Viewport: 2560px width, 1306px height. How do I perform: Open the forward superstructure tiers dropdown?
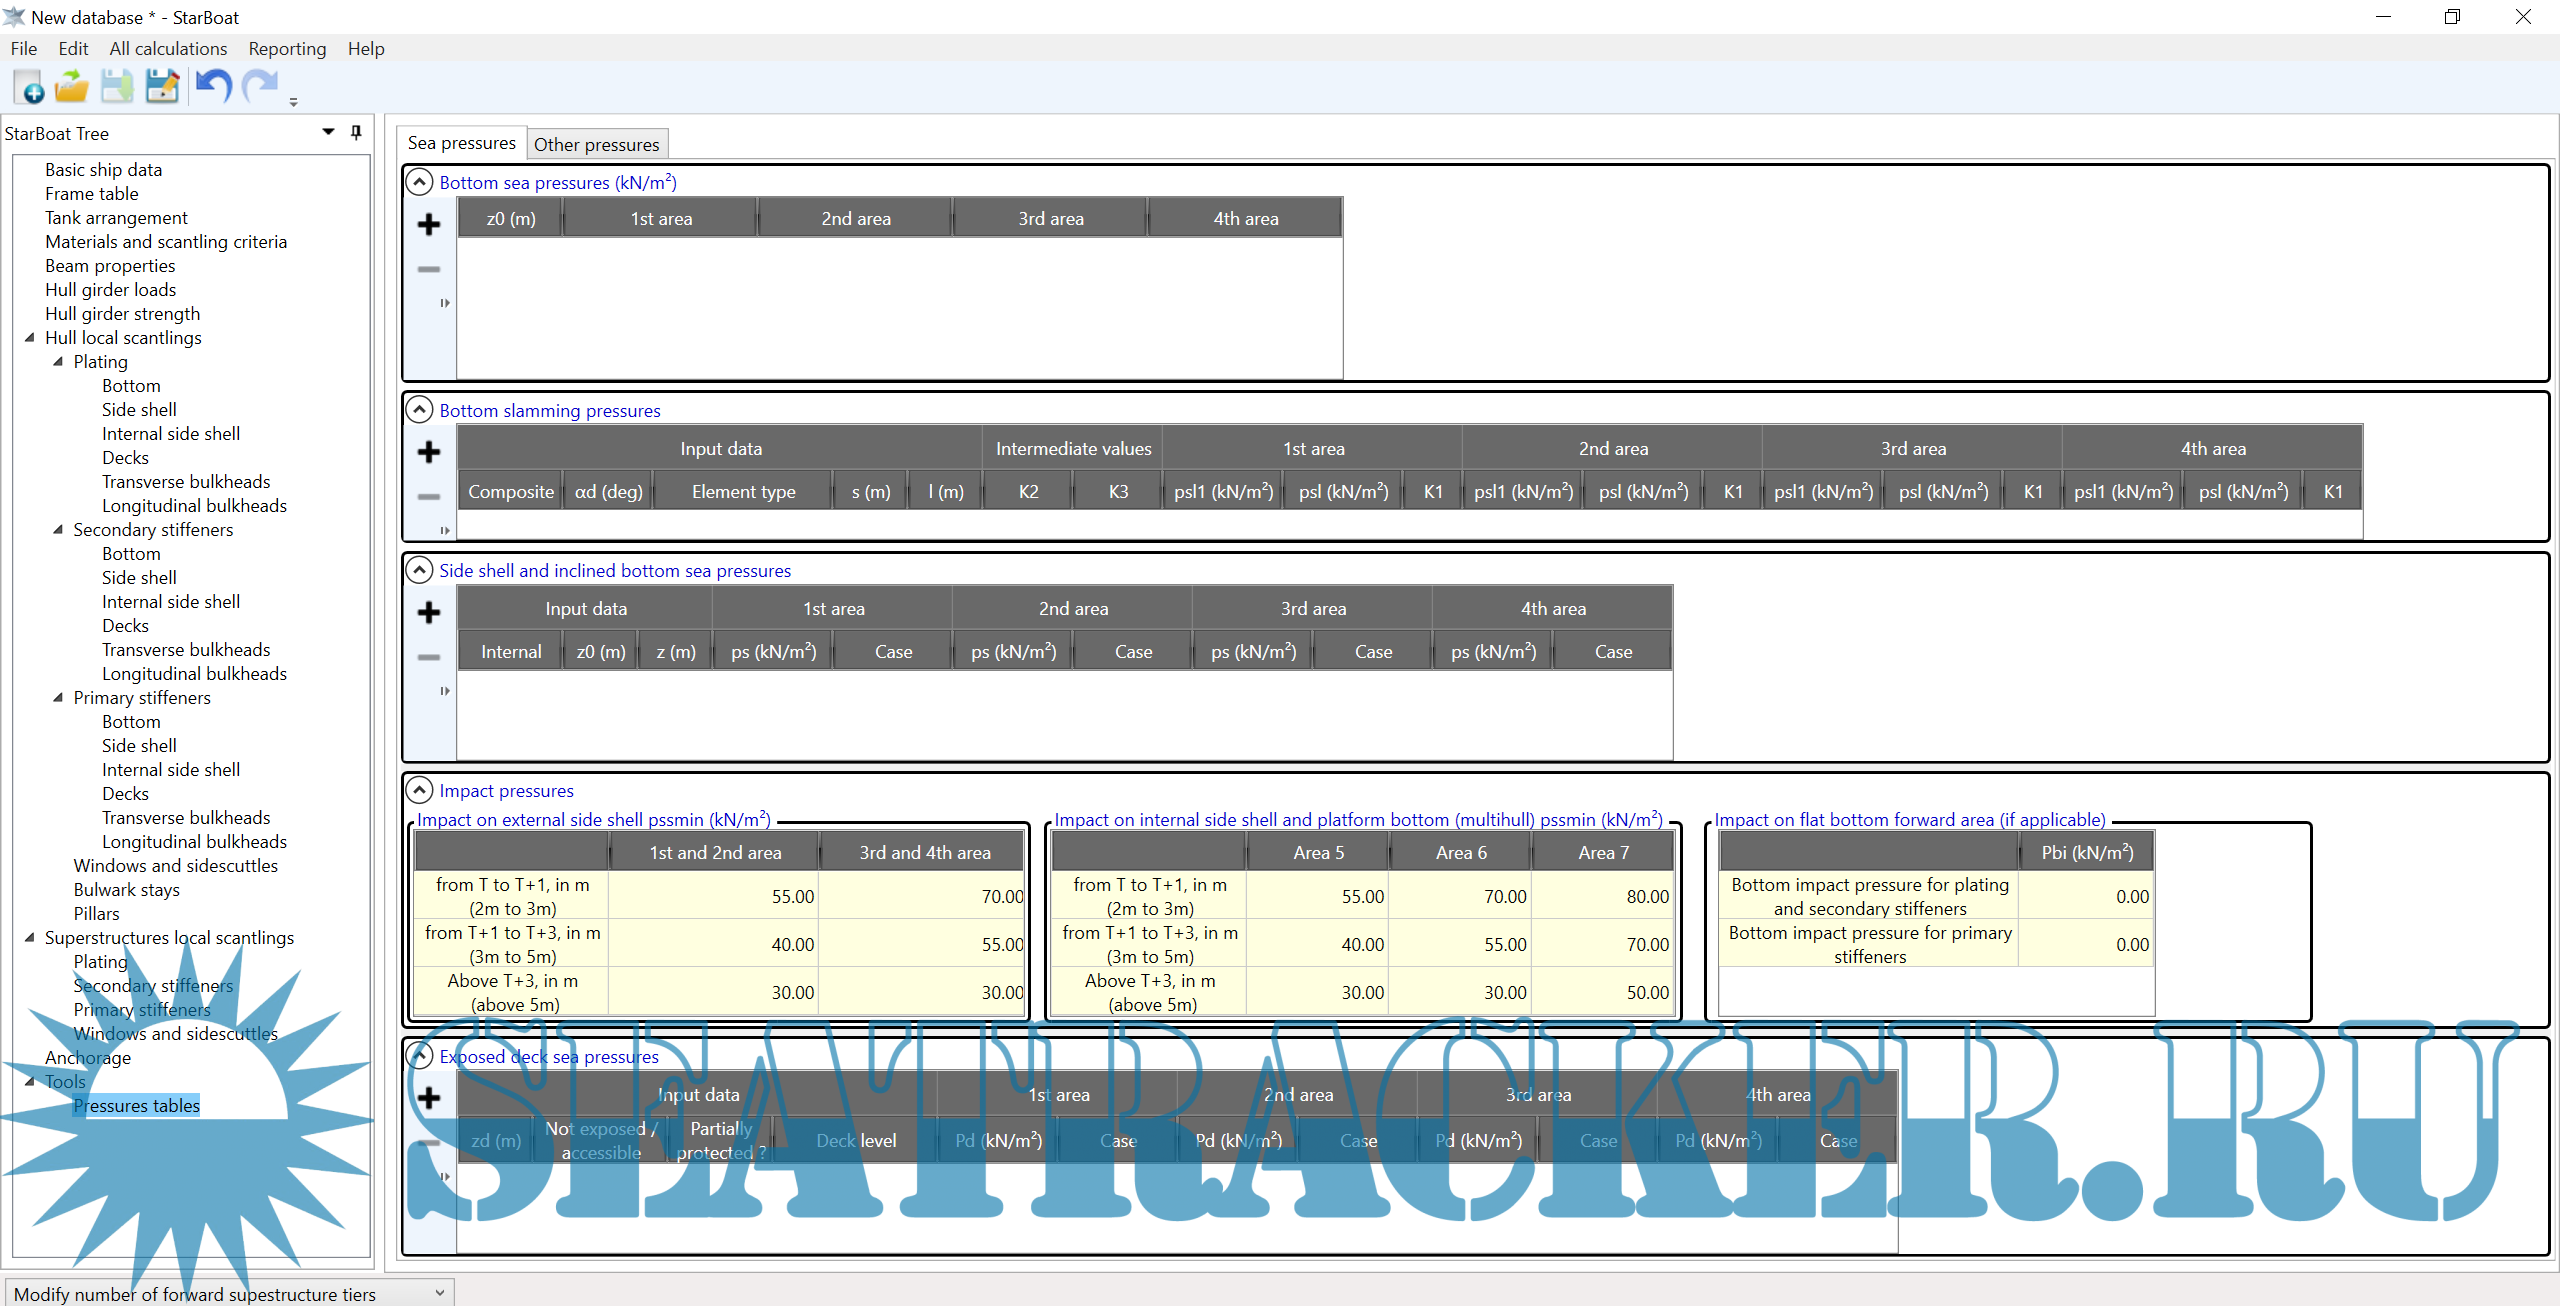tap(440, 1293)
